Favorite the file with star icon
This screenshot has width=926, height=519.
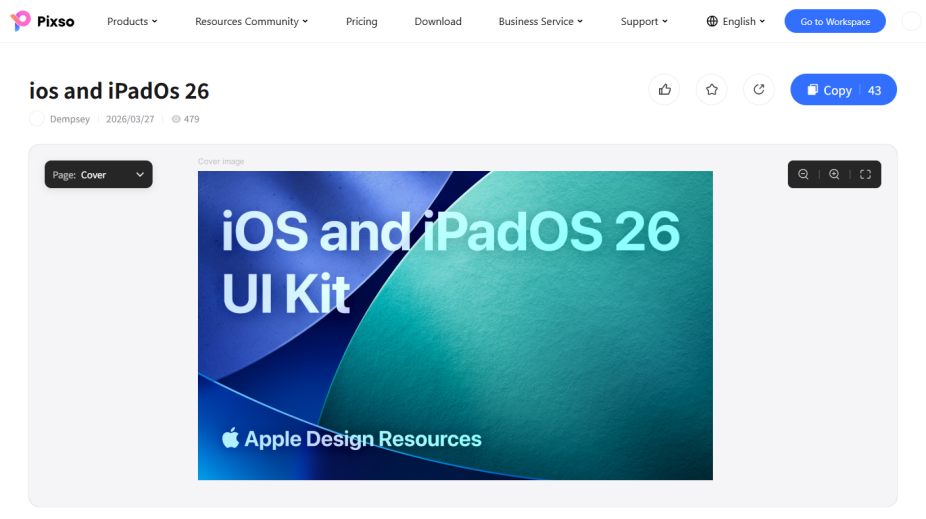(x=712, y=90)
